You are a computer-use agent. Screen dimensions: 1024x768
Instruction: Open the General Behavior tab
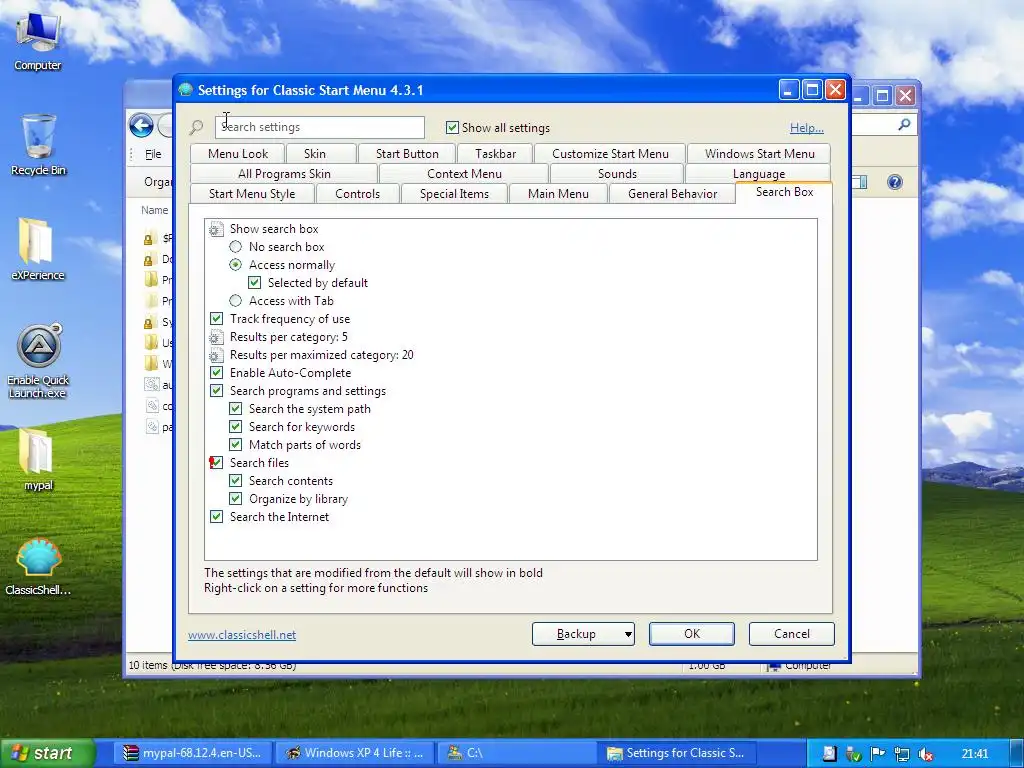pos(673,194)
